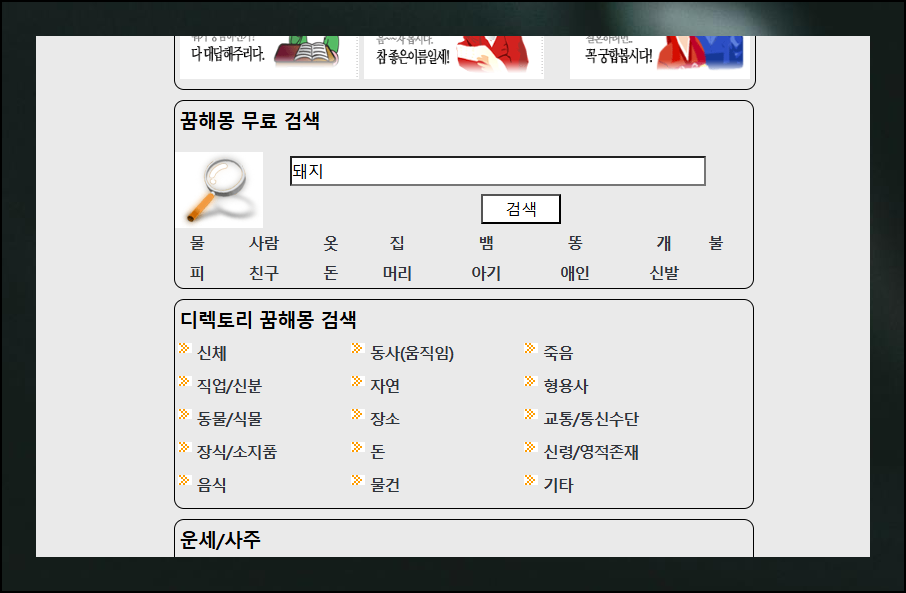Click the orange arrow icon beside 음식

point(184,480)
